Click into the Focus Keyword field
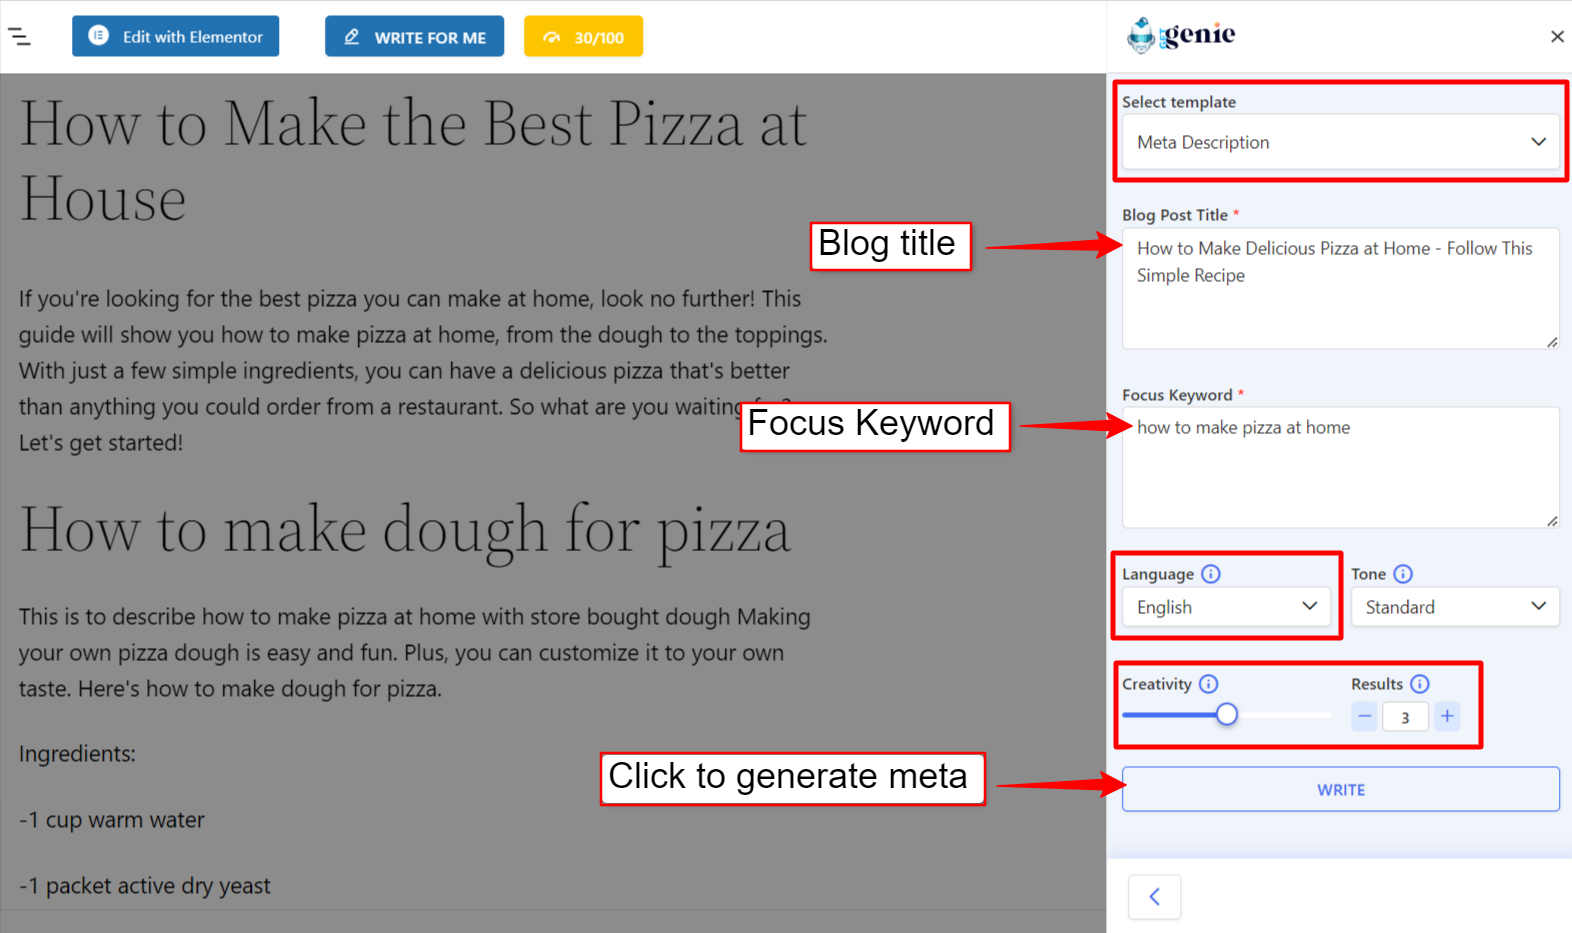The height and width of the screenshot is (933, 1572). coord(1340,468)
